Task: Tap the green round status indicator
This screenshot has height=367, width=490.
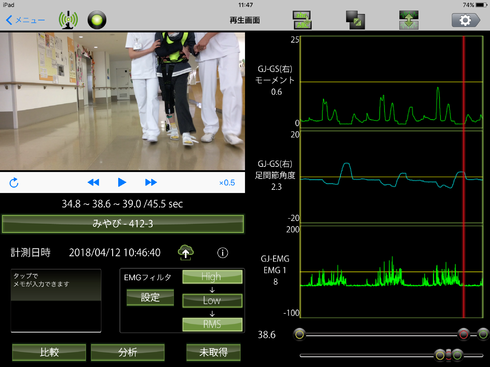Action: 97,20
